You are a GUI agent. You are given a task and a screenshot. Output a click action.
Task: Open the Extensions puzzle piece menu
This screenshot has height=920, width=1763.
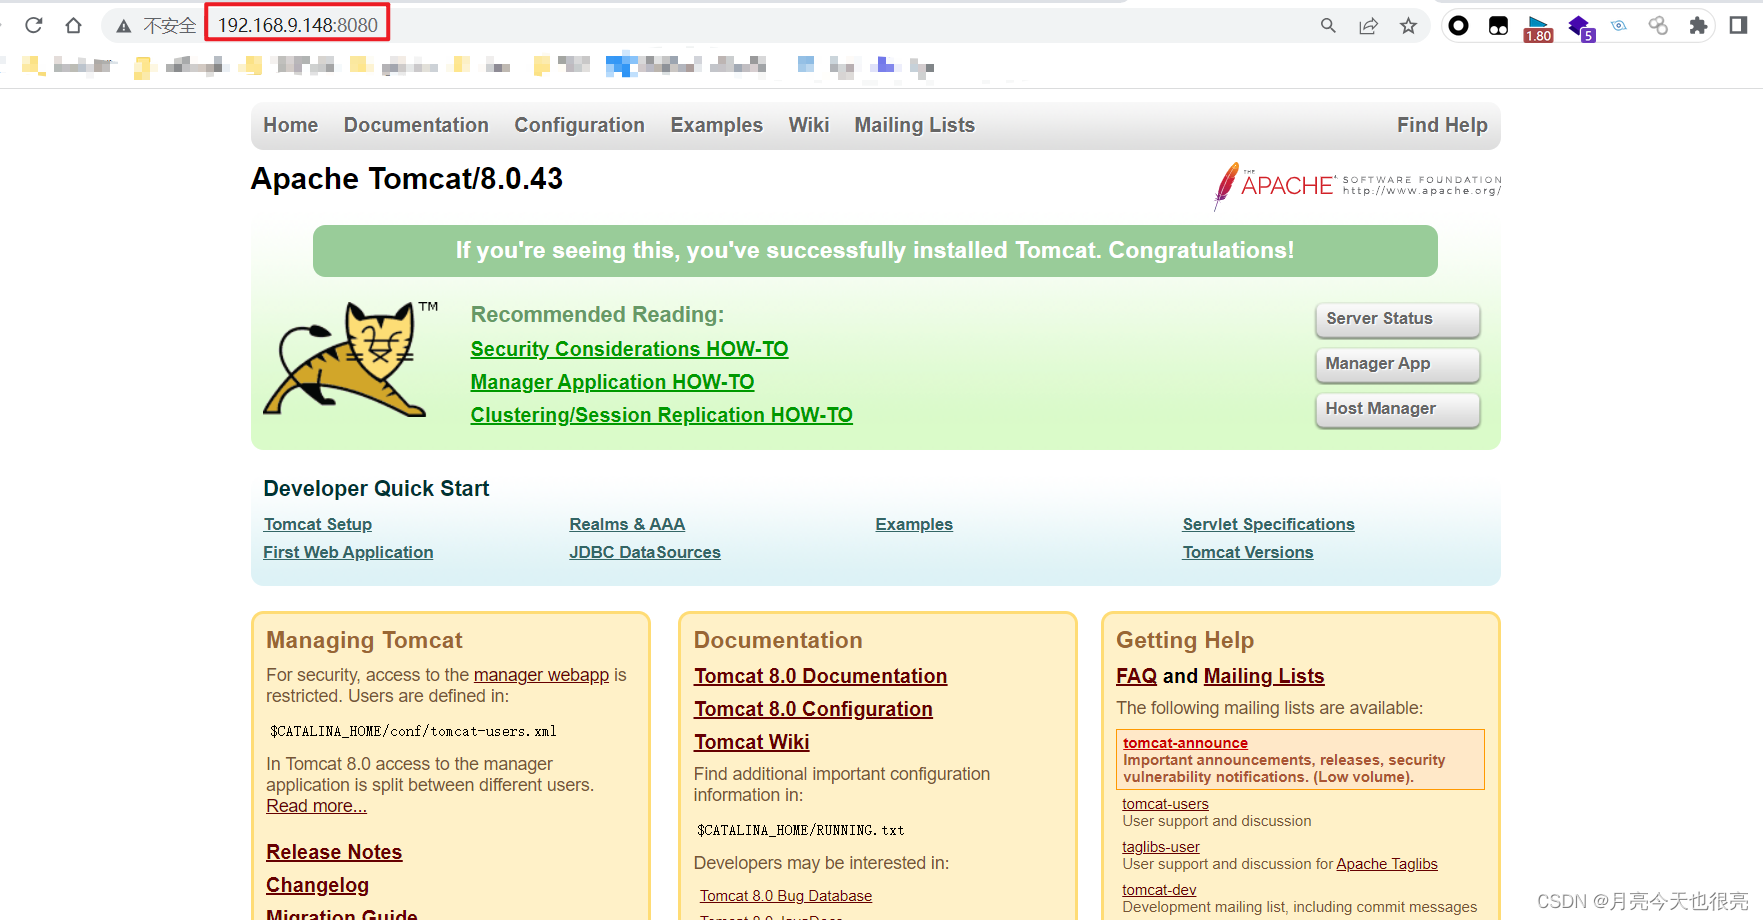point(1698,25)
